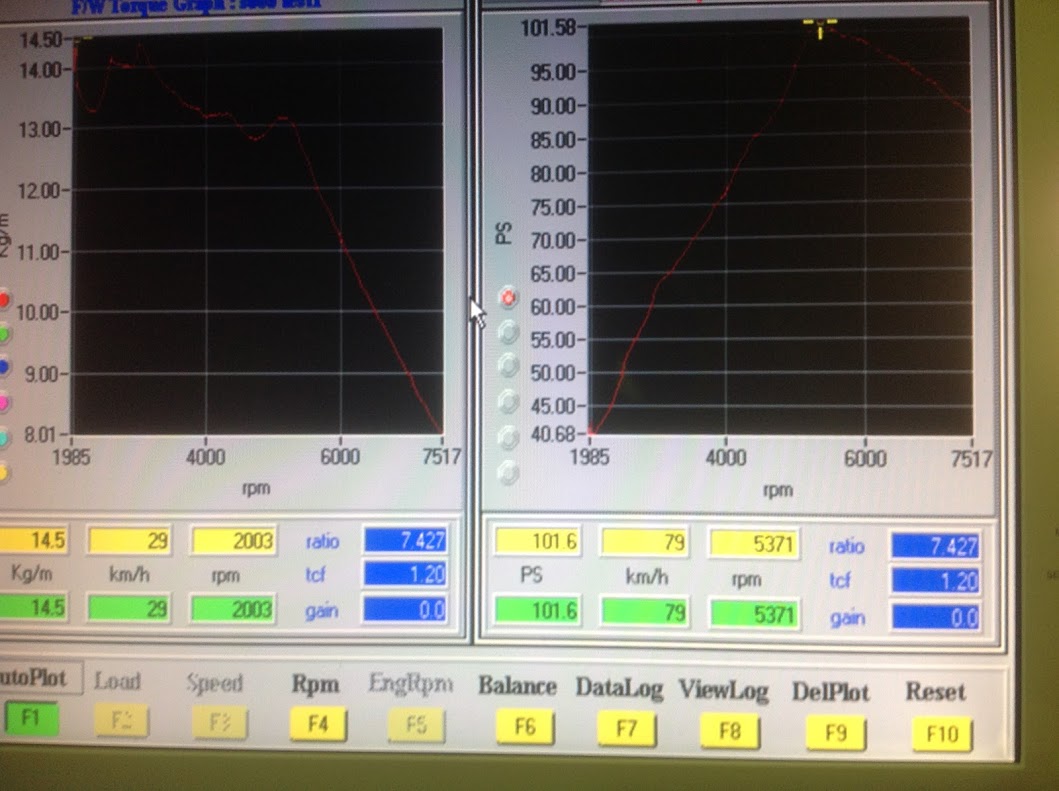Click the 'gain' label in the power panel

pos(847,618)
